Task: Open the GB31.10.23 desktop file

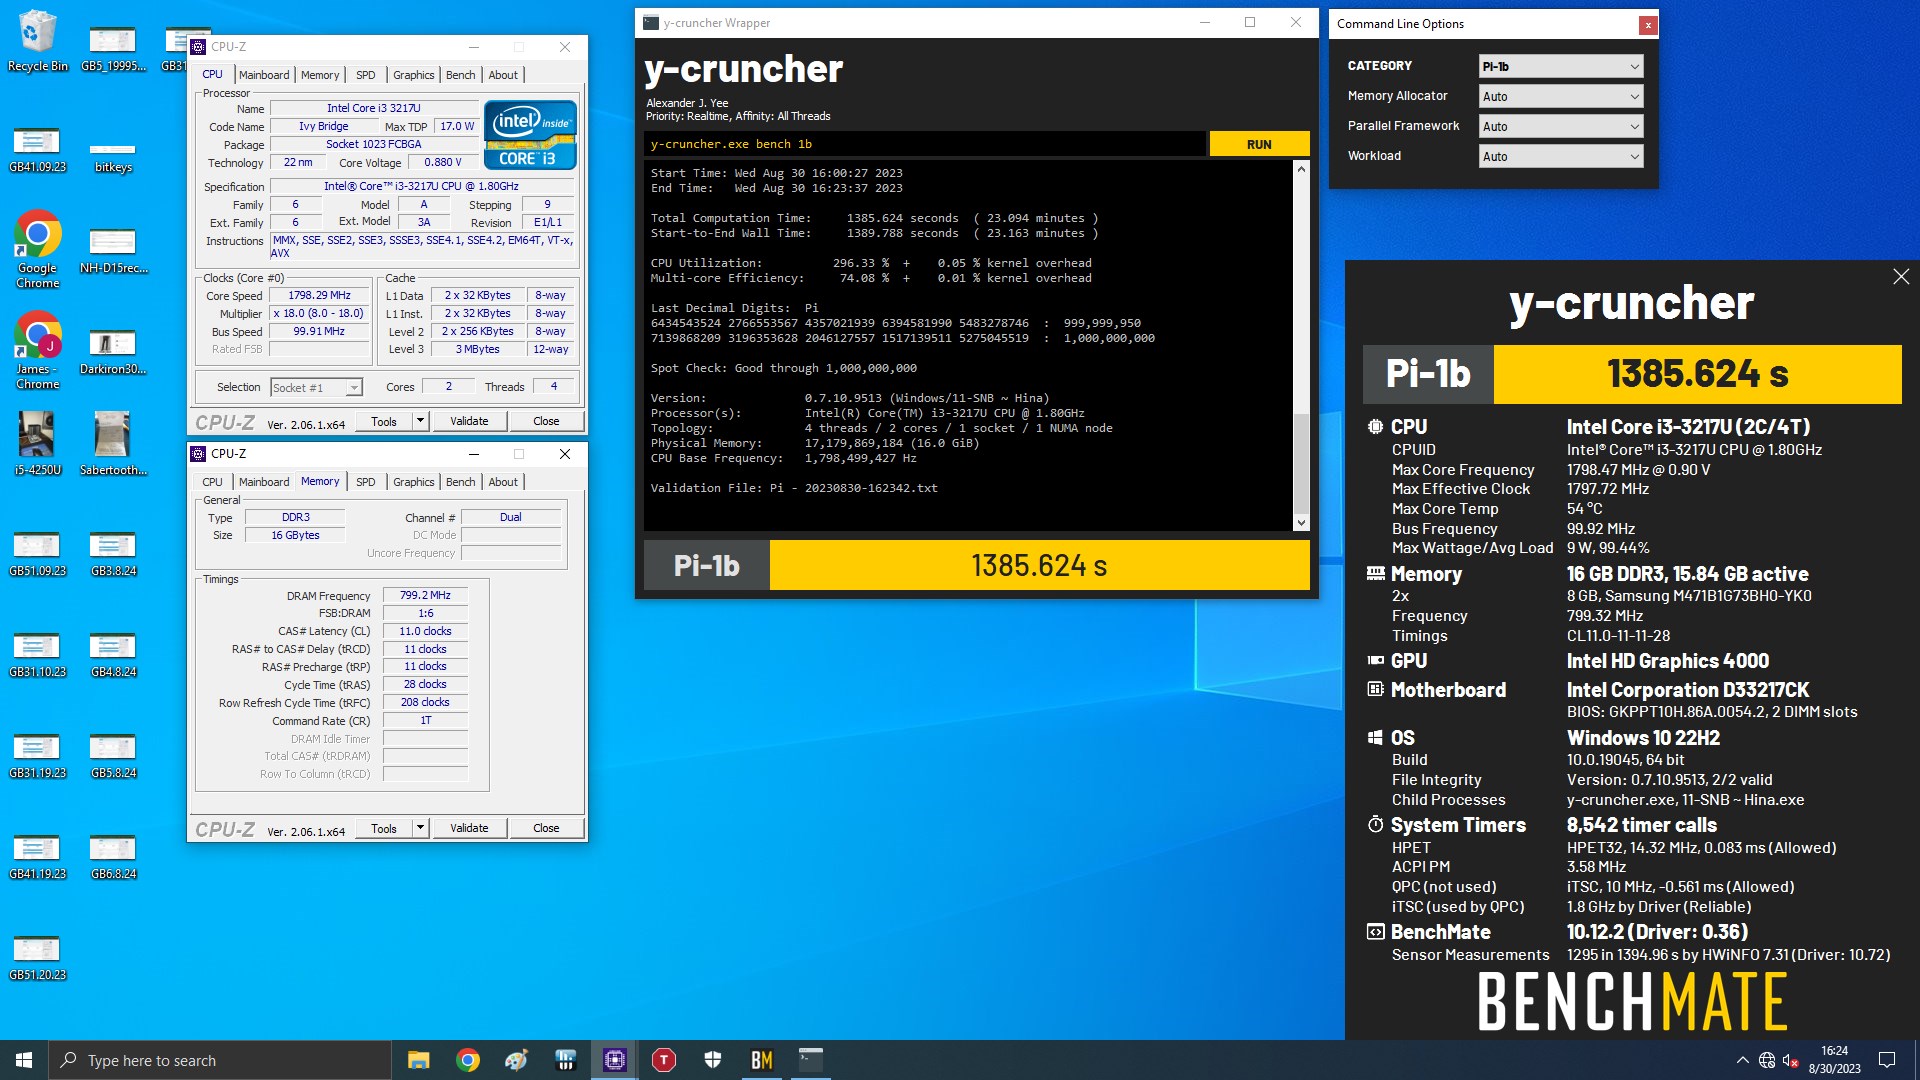Action: 38,653
